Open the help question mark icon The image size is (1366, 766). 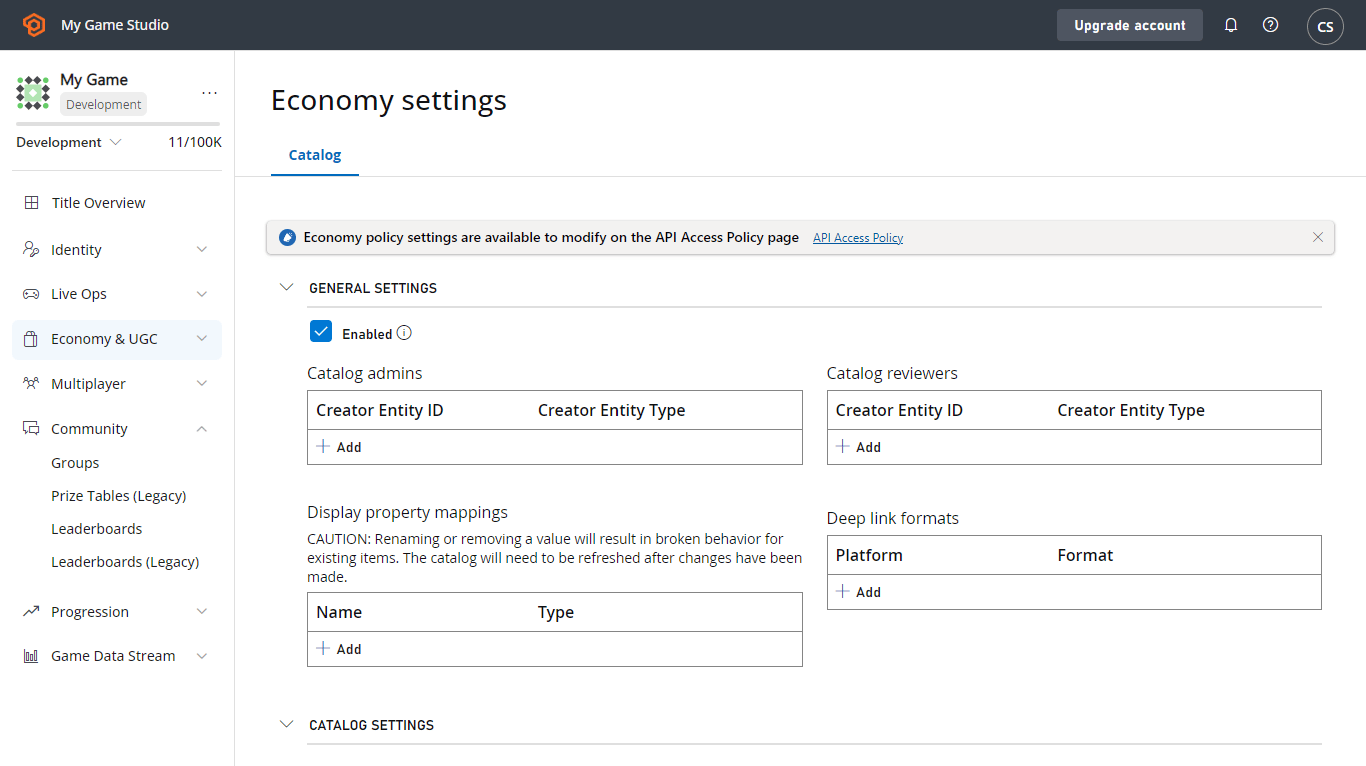tap(1270, 25)
